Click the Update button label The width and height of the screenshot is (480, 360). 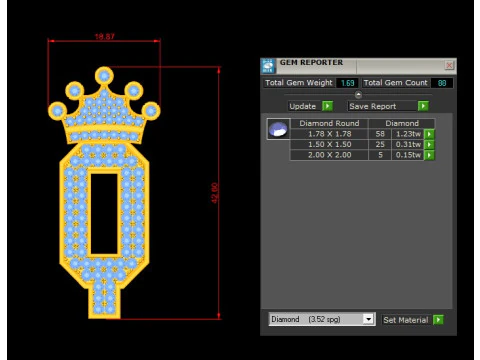(x=302, y=106)
